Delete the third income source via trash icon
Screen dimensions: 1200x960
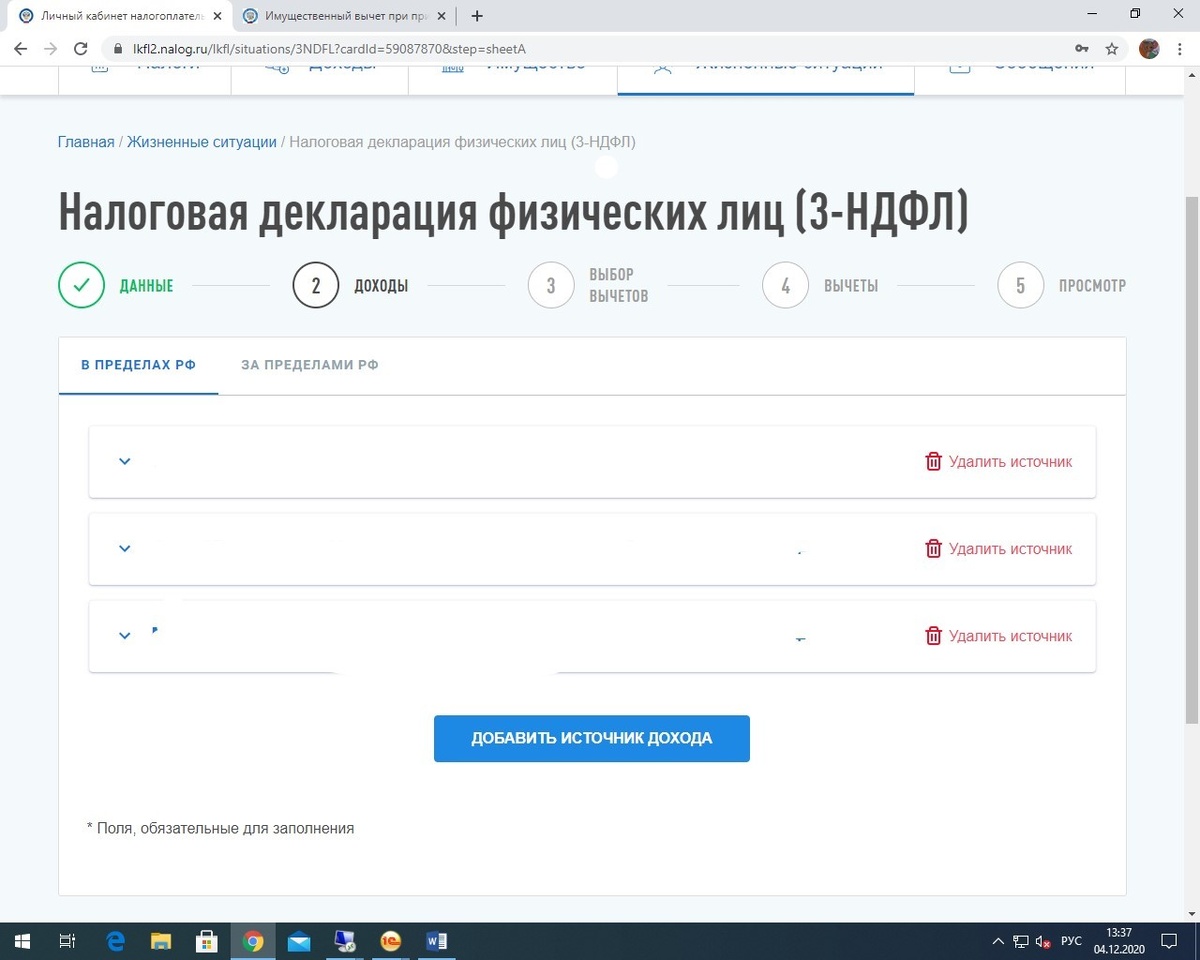pyautogui.click(x=933, y=635)
